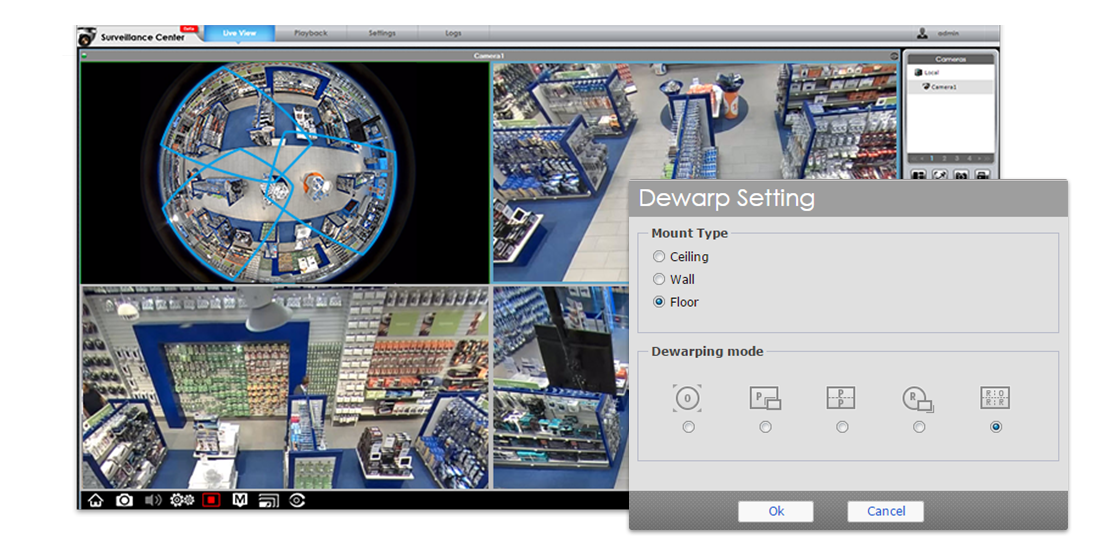Switch to the Live View tab
The image size is (1113, 560).
point(239,33)
